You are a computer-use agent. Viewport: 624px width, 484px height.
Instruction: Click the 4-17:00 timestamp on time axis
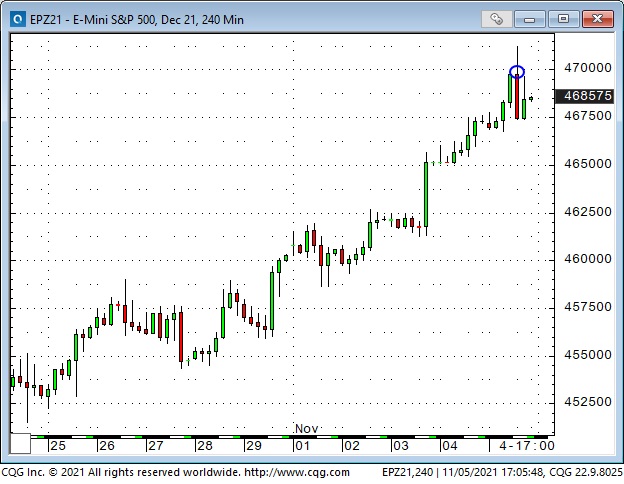click(x=526, y=446)
